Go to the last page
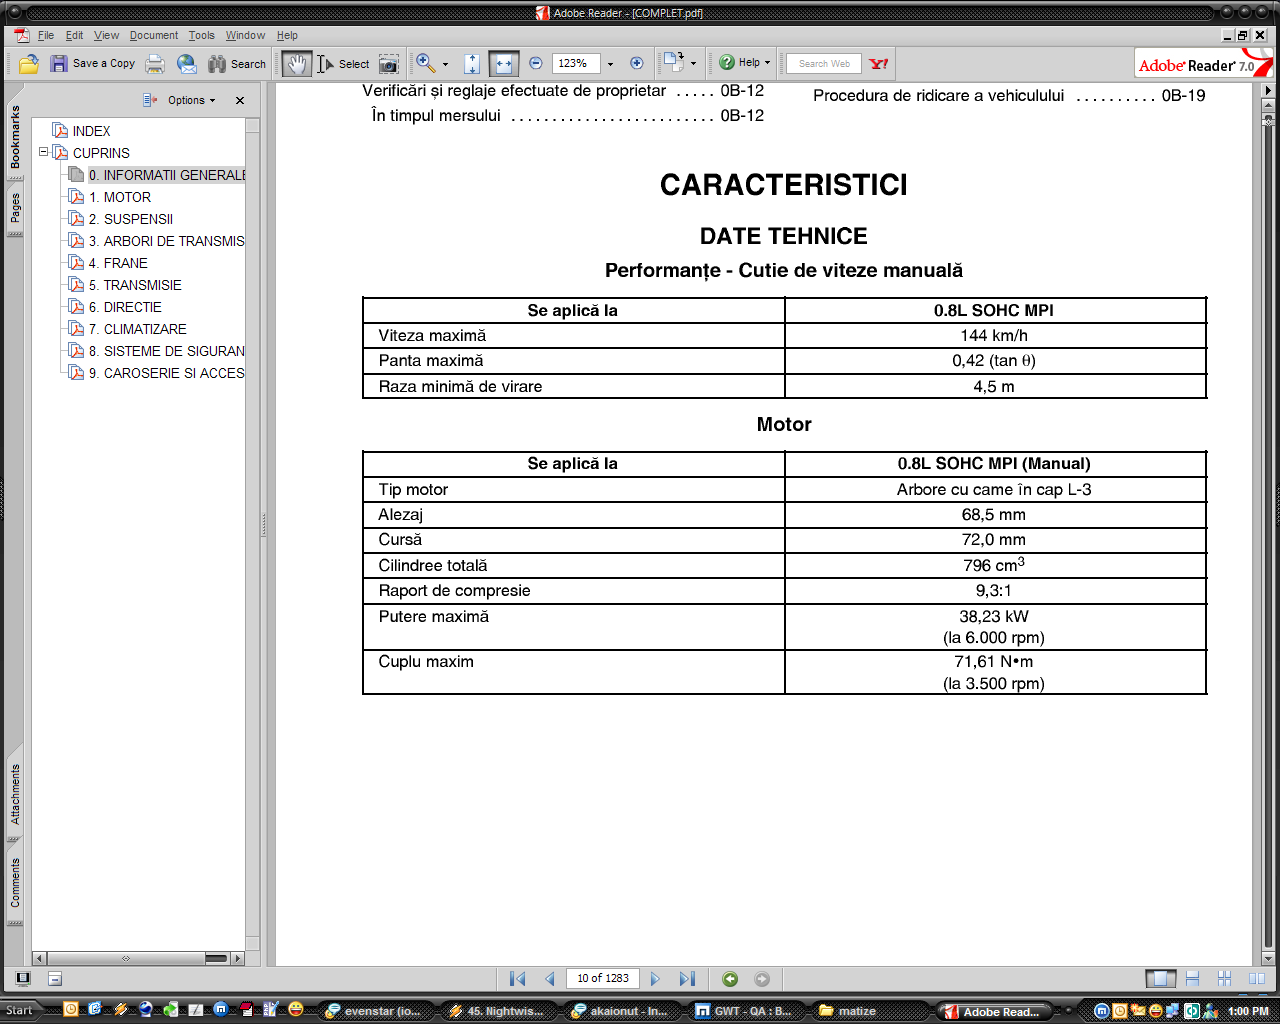This screenshot has width=1280, height=1024. coord(687,979)
